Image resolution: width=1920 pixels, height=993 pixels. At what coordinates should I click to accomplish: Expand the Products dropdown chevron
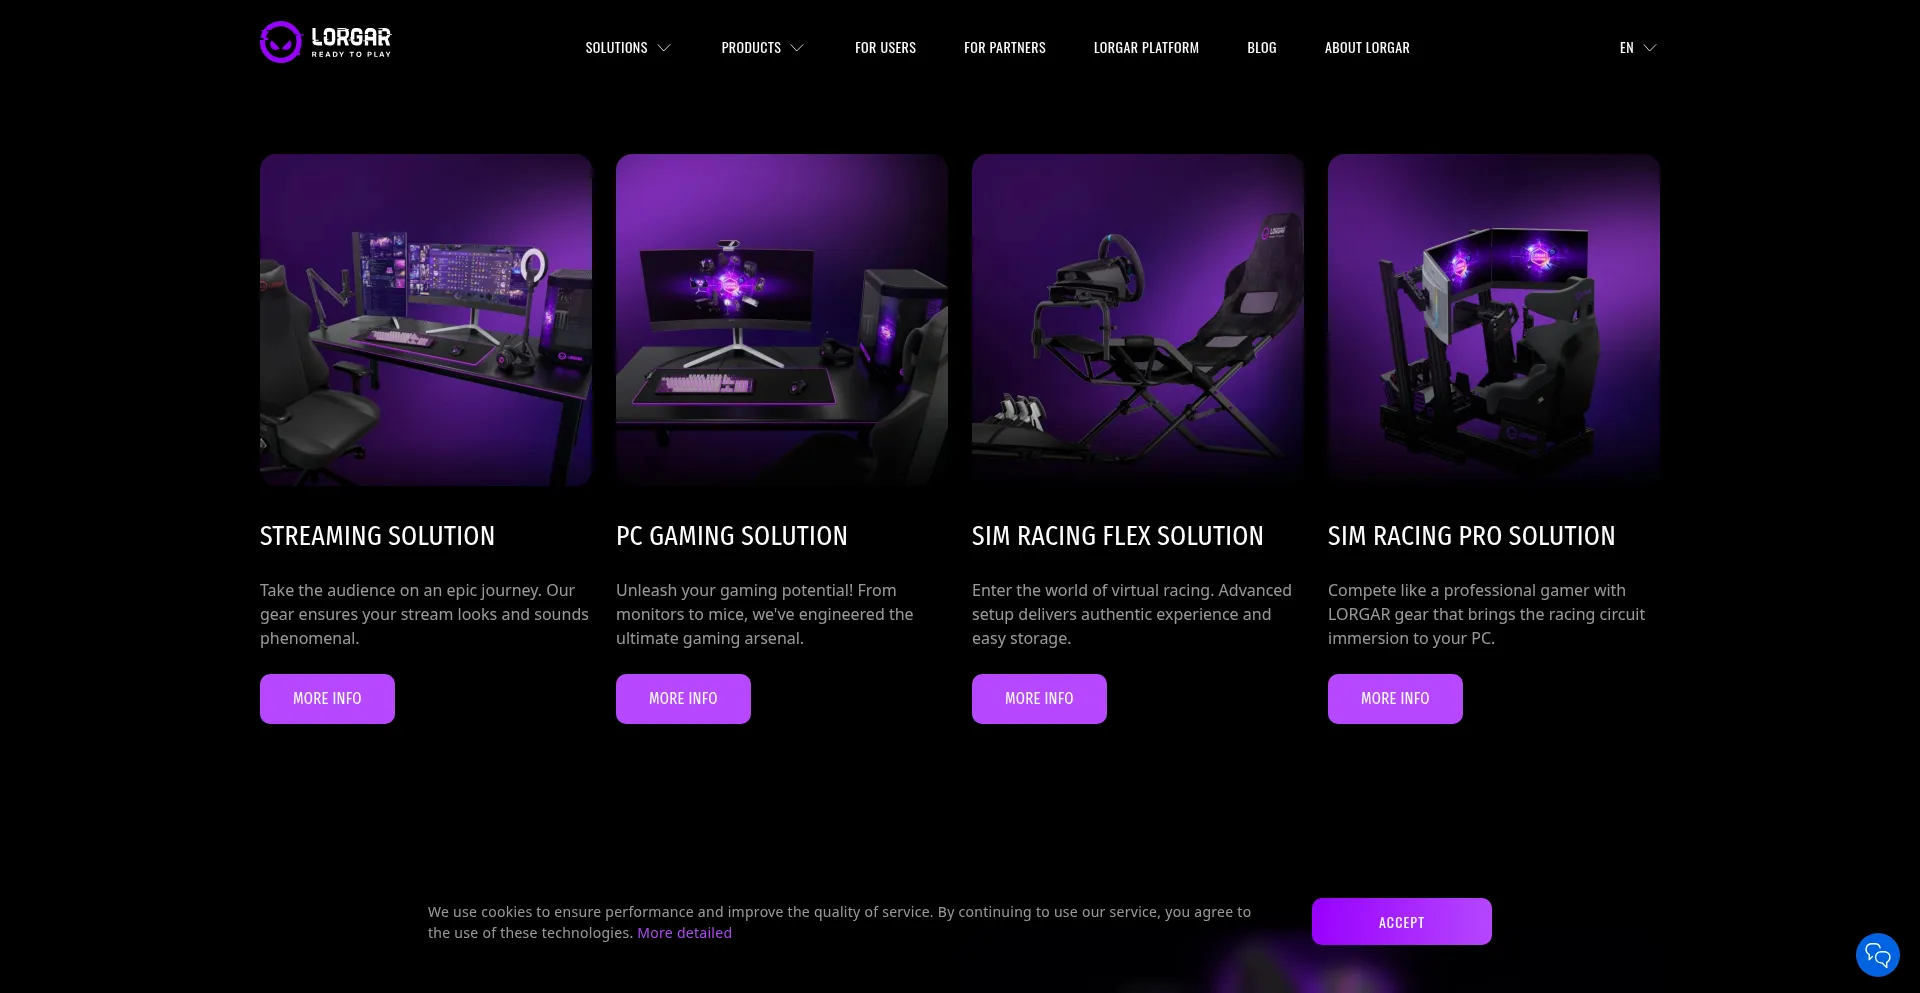(x=797, y=48)
